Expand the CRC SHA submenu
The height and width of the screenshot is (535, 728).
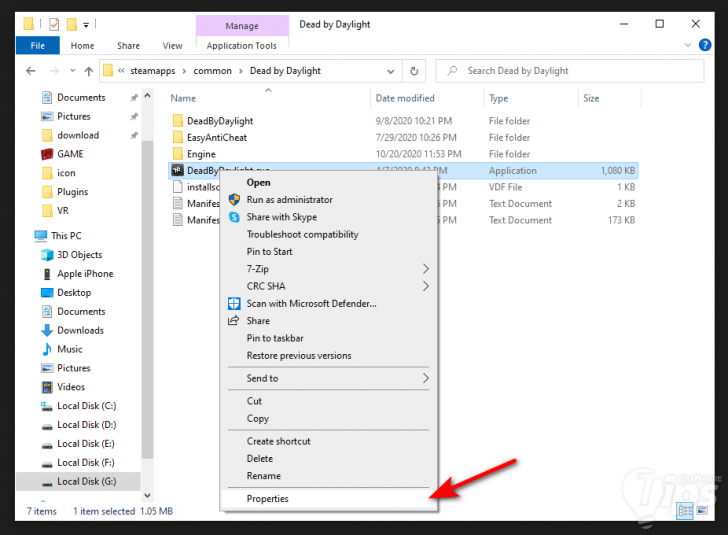tap(329, 286)
